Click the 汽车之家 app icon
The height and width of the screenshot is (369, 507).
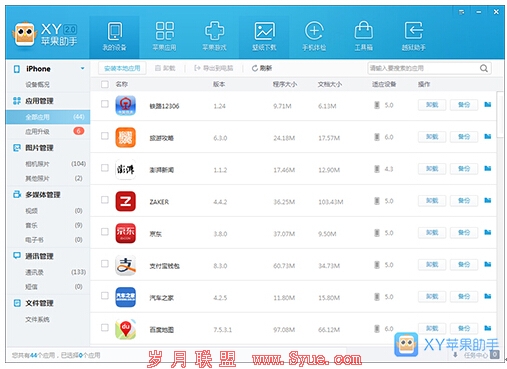point(125,297)
